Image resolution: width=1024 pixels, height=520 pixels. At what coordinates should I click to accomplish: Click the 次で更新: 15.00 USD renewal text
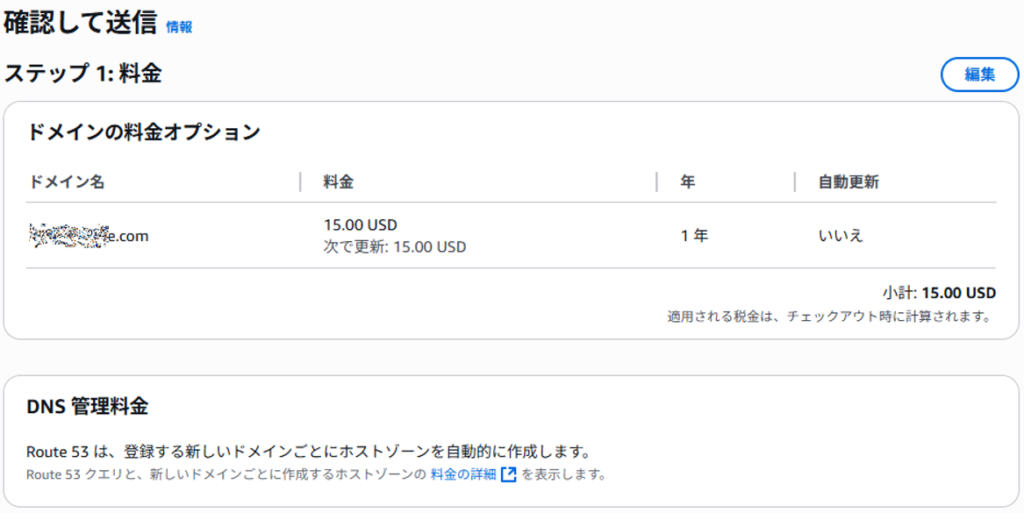394,248
